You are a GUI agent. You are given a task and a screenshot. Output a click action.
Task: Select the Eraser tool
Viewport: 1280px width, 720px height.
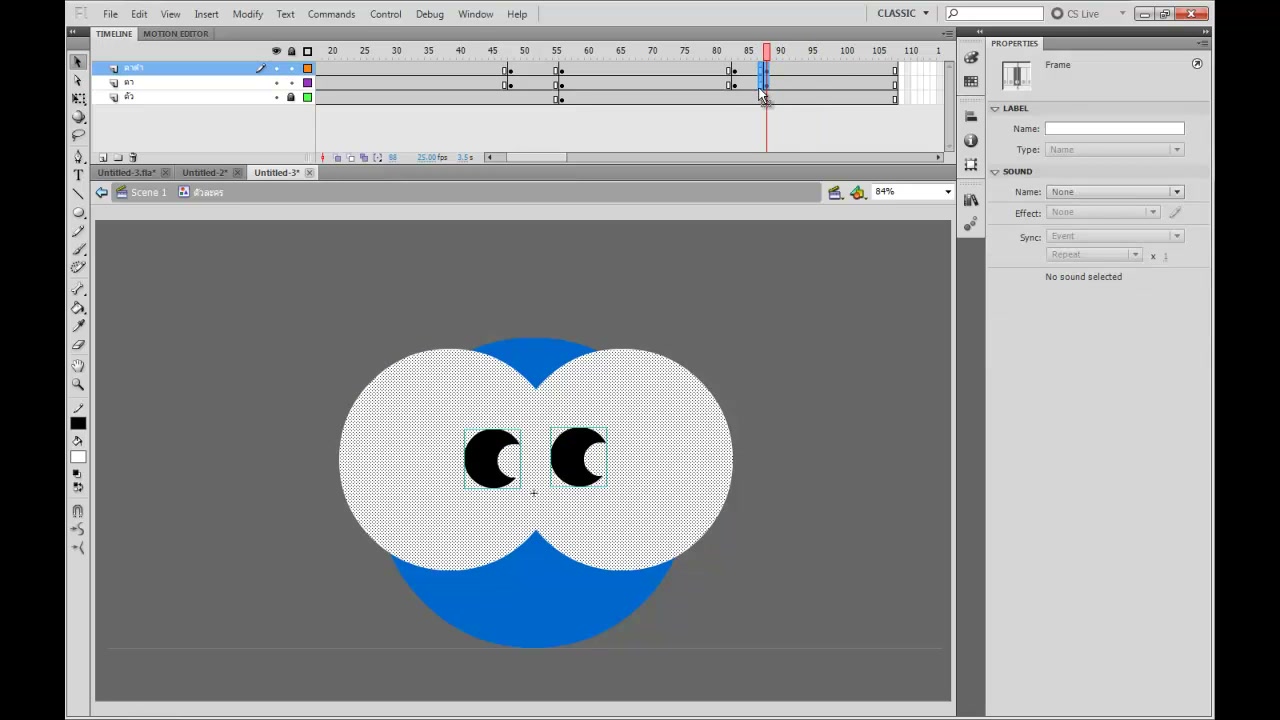[x=78, y=345]
